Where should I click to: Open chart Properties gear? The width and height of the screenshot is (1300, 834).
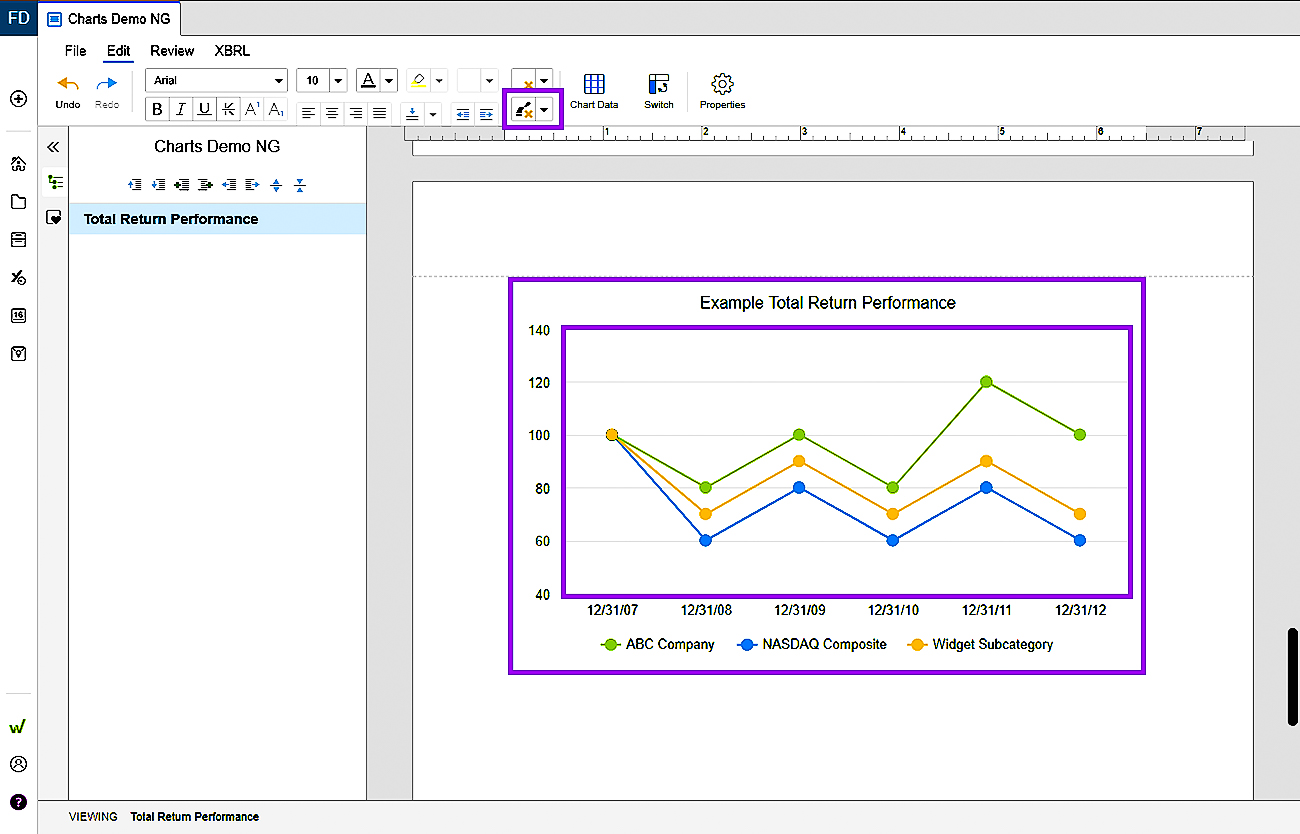(x=722, y=91)
